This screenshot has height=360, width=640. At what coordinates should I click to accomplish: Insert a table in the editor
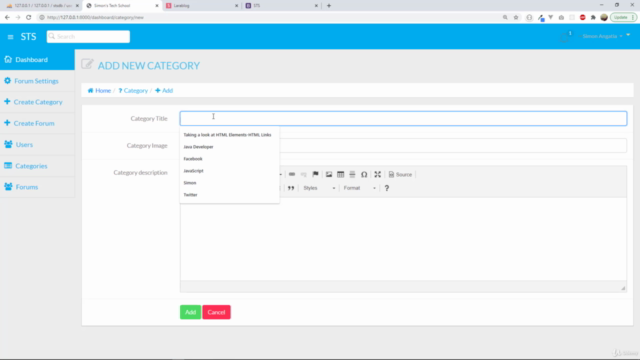[x=340, y=174]
